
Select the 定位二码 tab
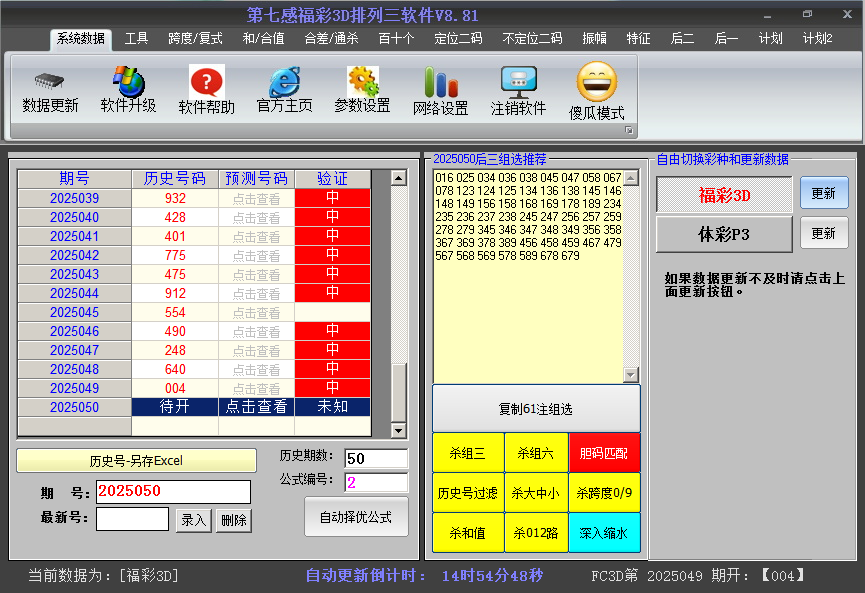coord(458,39)
